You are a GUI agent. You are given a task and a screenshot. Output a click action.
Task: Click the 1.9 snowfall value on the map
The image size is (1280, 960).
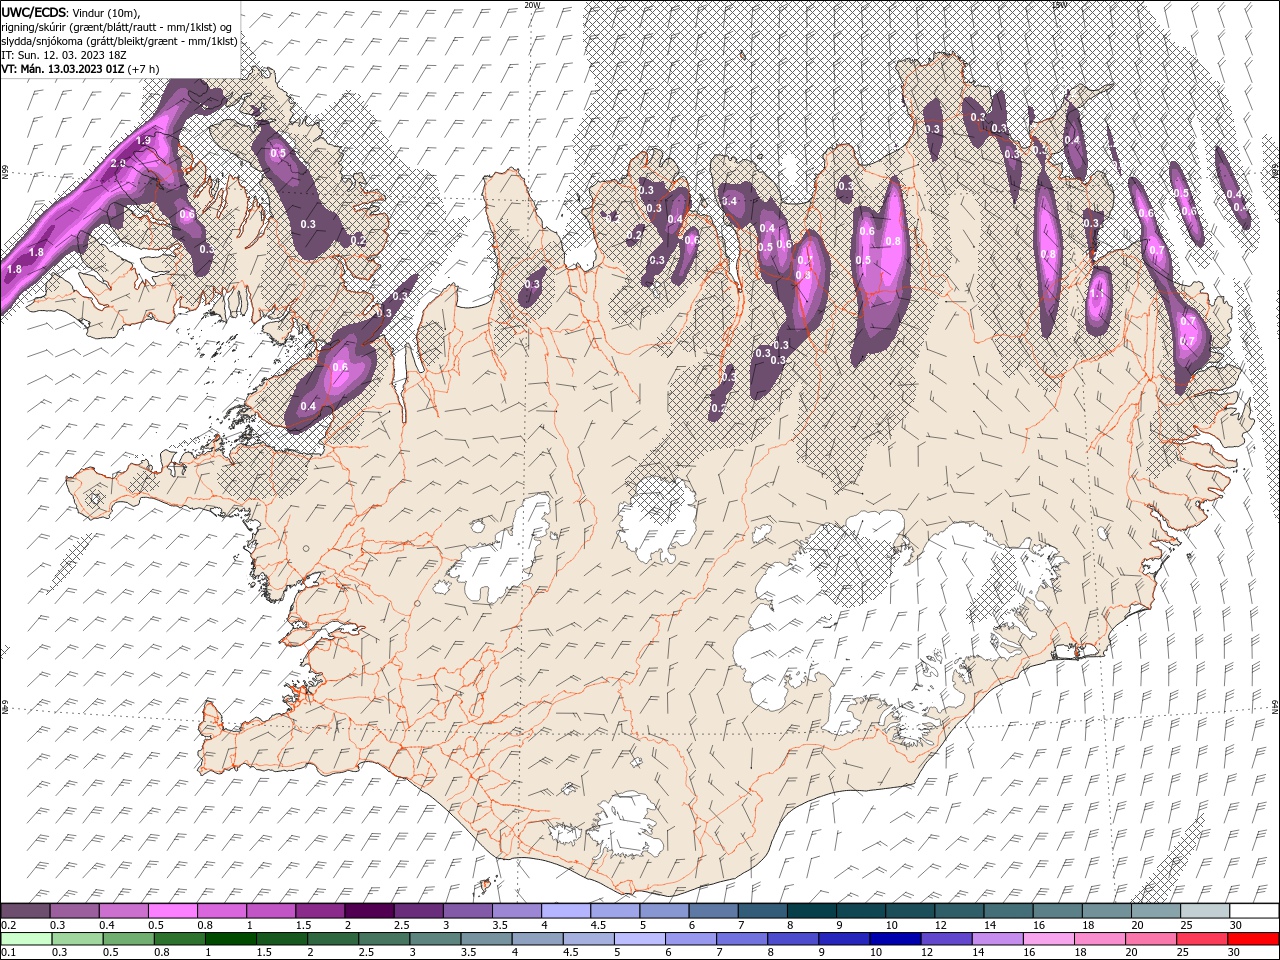click(143, 141)
